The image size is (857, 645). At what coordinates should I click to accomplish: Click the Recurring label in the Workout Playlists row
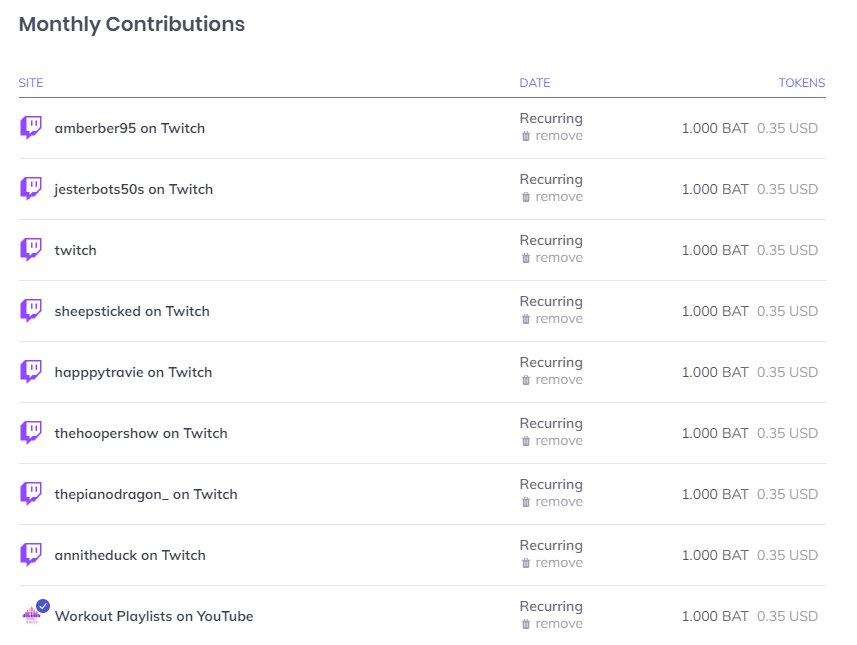[x=551, y=607]
